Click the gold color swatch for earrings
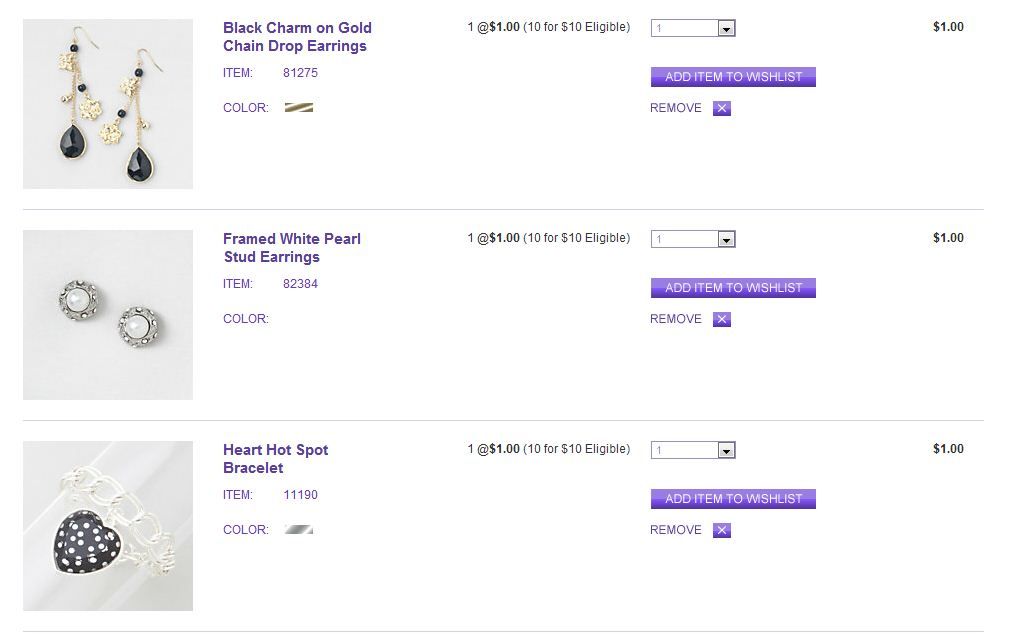Screen dimensions: 1017x634 [x=298, y=107]
